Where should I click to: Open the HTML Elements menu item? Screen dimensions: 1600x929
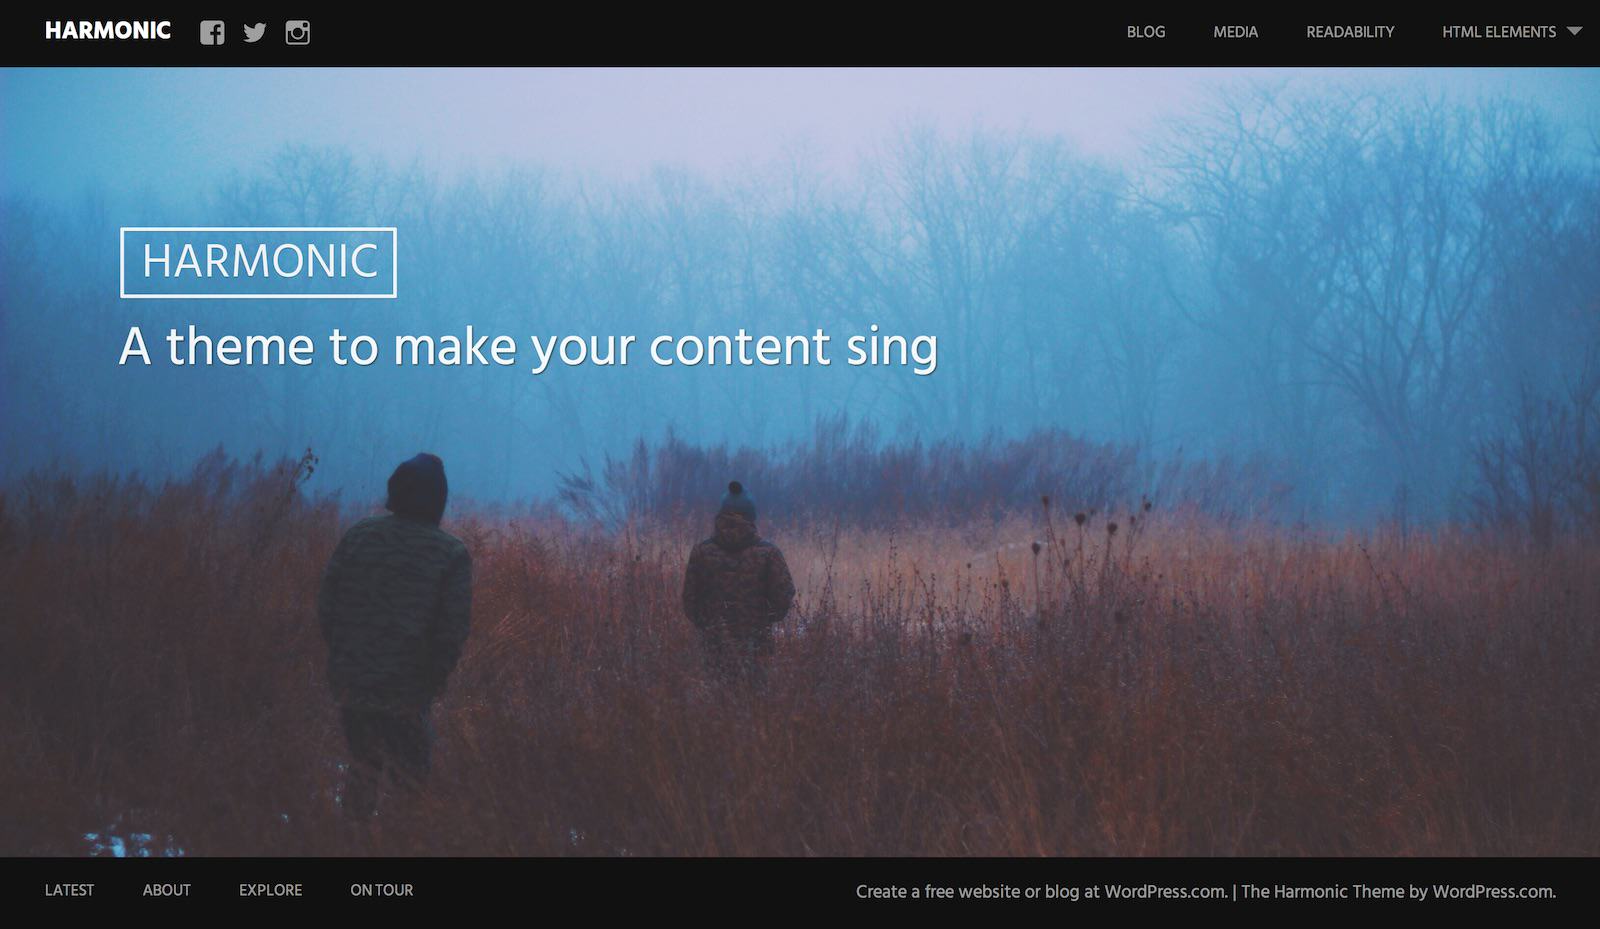(1498, 32)
